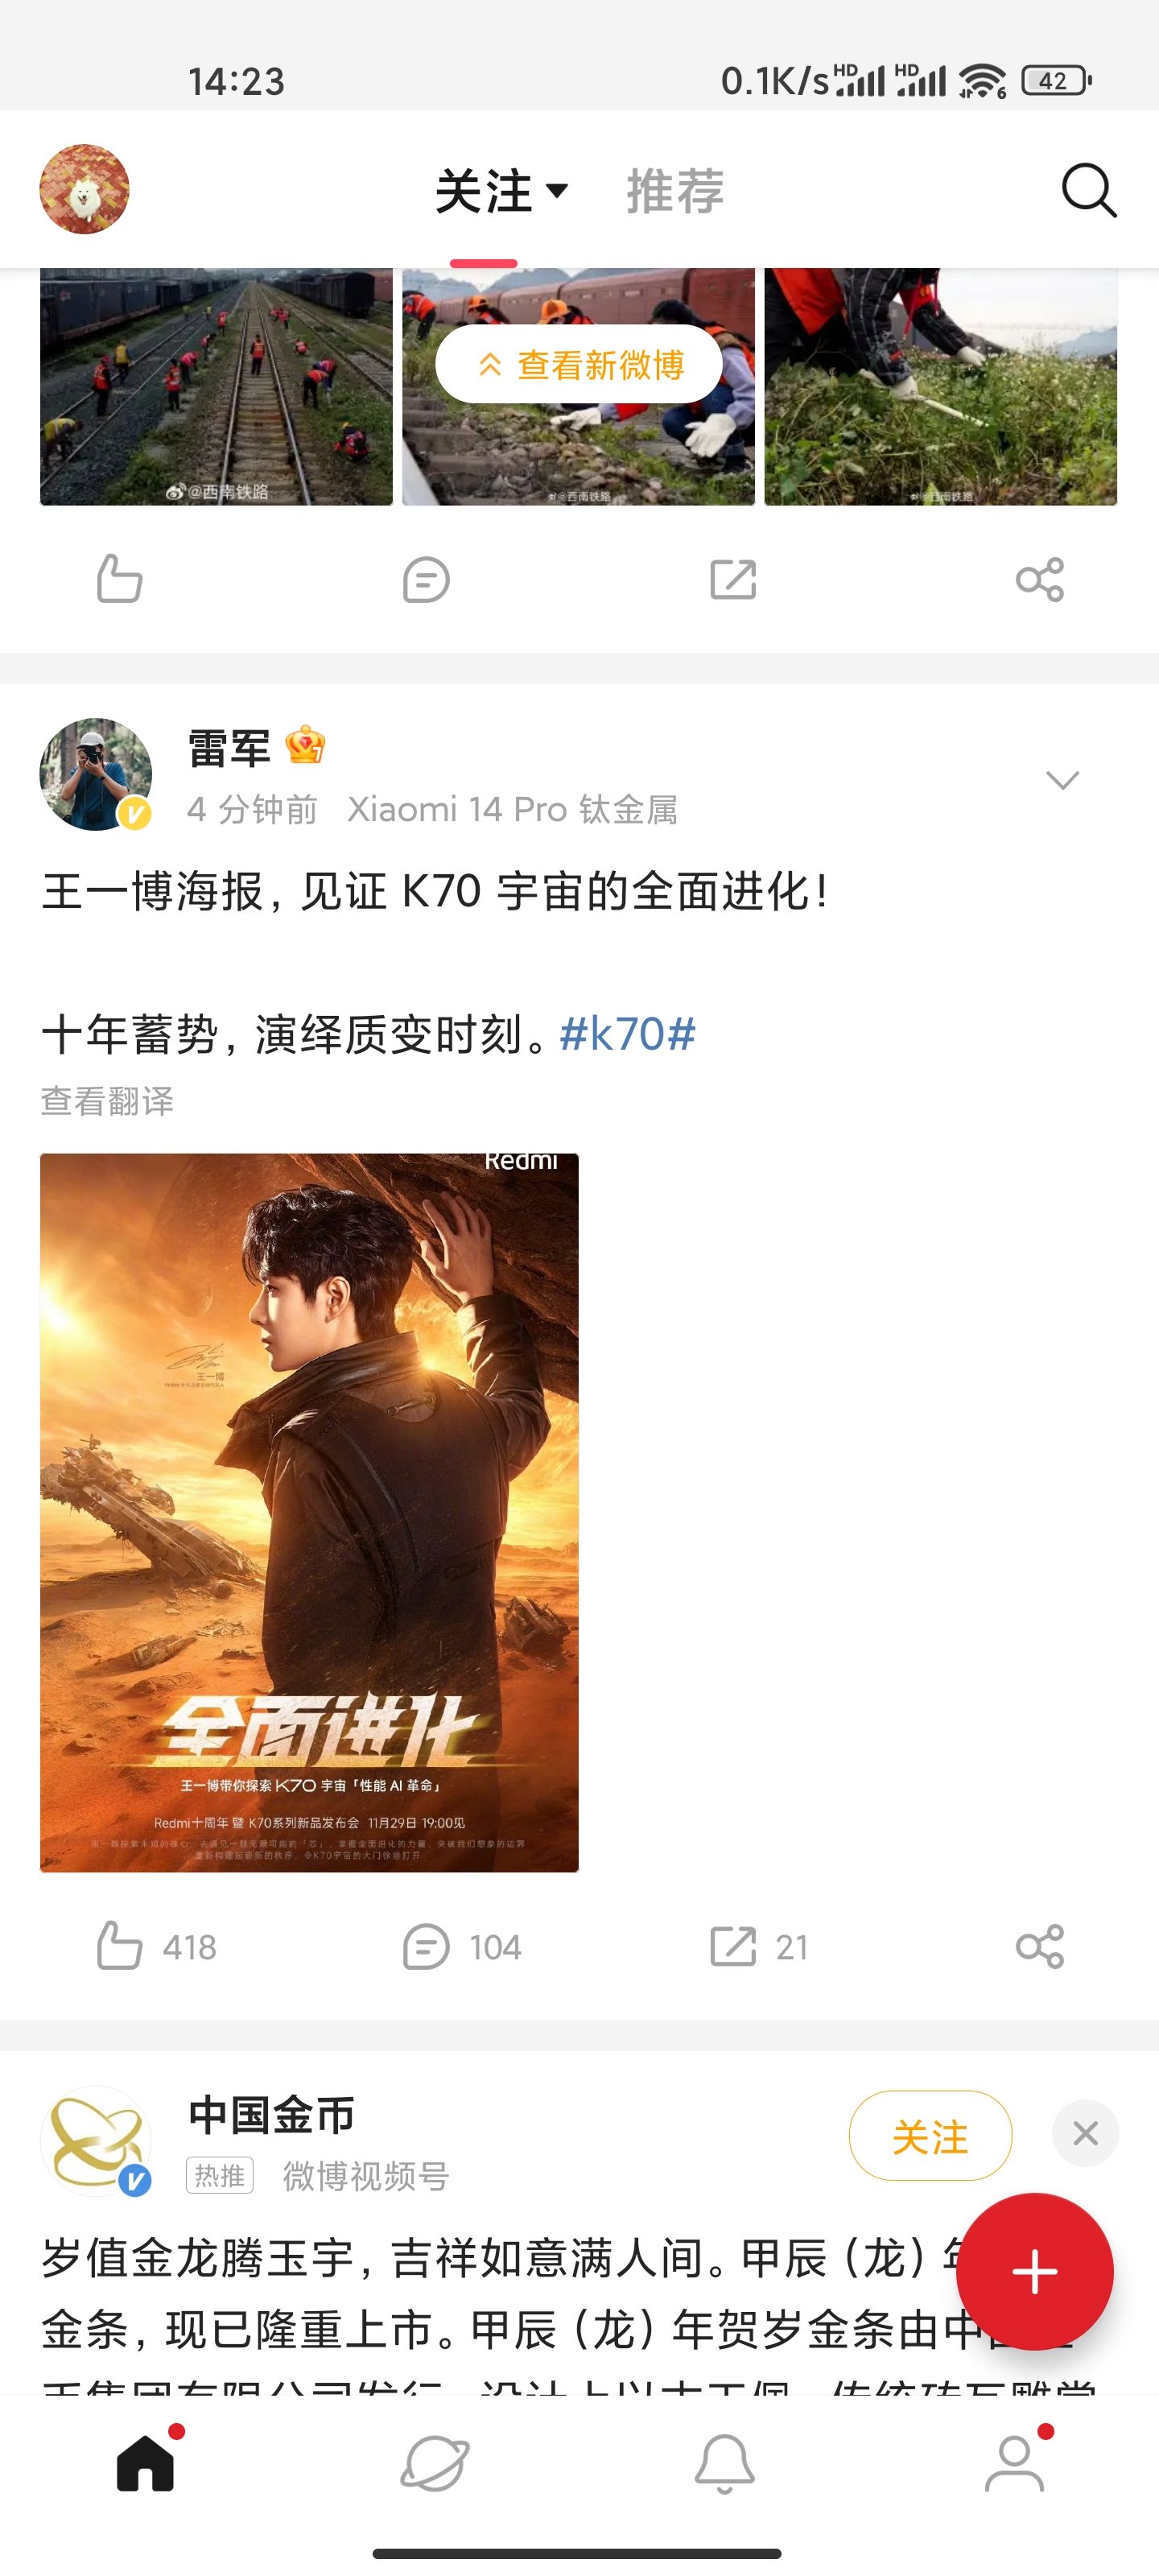Follow 中国金币 account
This screenshot has height=2576, width=1159.
tap(930, 2135)
